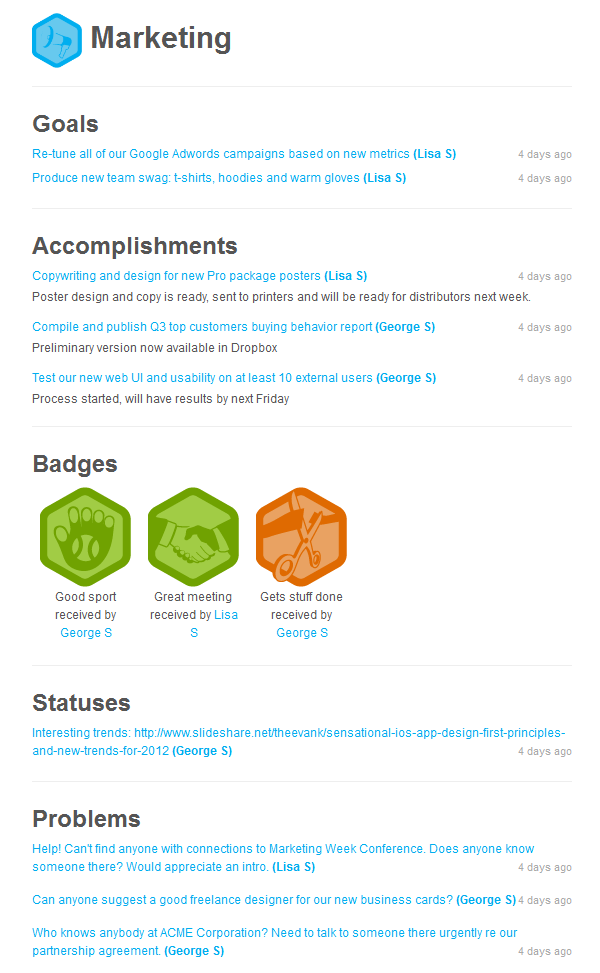Open the Marketing Week Conference help problem

pyautogui.click(x=283, y=858)
